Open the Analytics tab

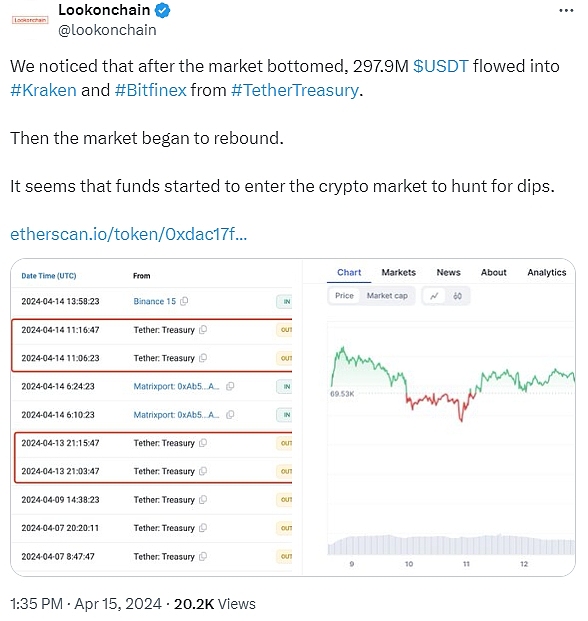tap(546, 272)
